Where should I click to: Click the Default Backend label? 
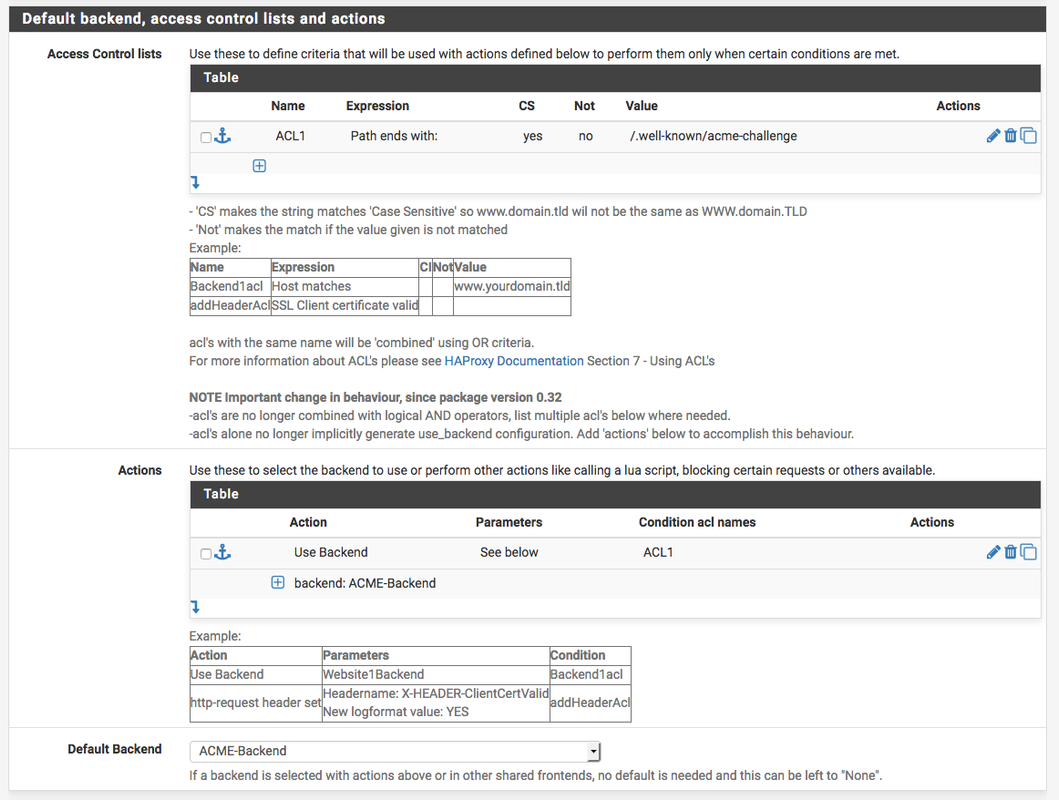point(115,749)
